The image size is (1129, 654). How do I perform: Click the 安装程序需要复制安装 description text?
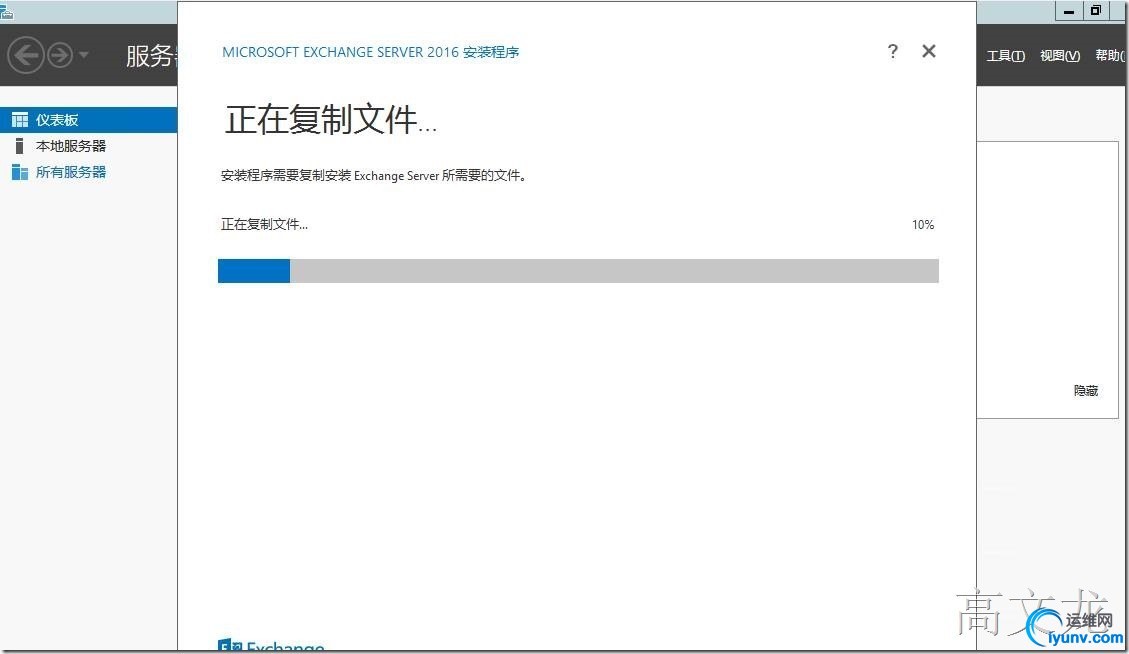374,176
